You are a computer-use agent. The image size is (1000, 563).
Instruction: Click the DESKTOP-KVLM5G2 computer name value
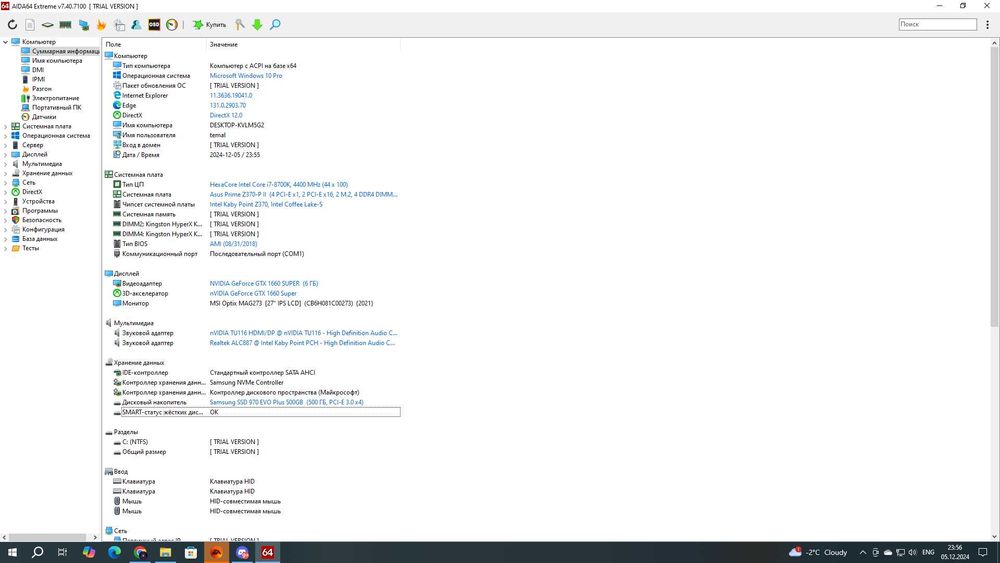click(x=237, y=126)
